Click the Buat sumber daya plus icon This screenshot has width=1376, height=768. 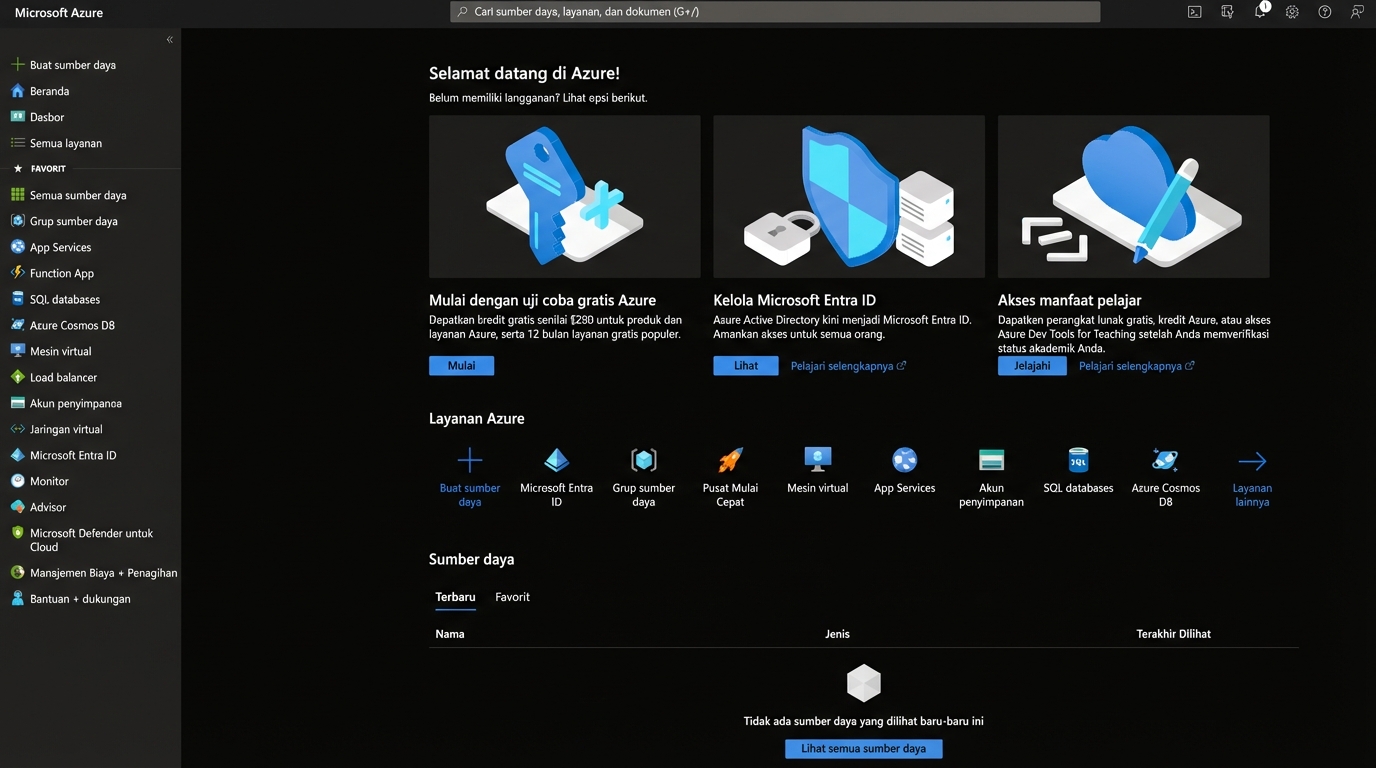tap(470, 460)
